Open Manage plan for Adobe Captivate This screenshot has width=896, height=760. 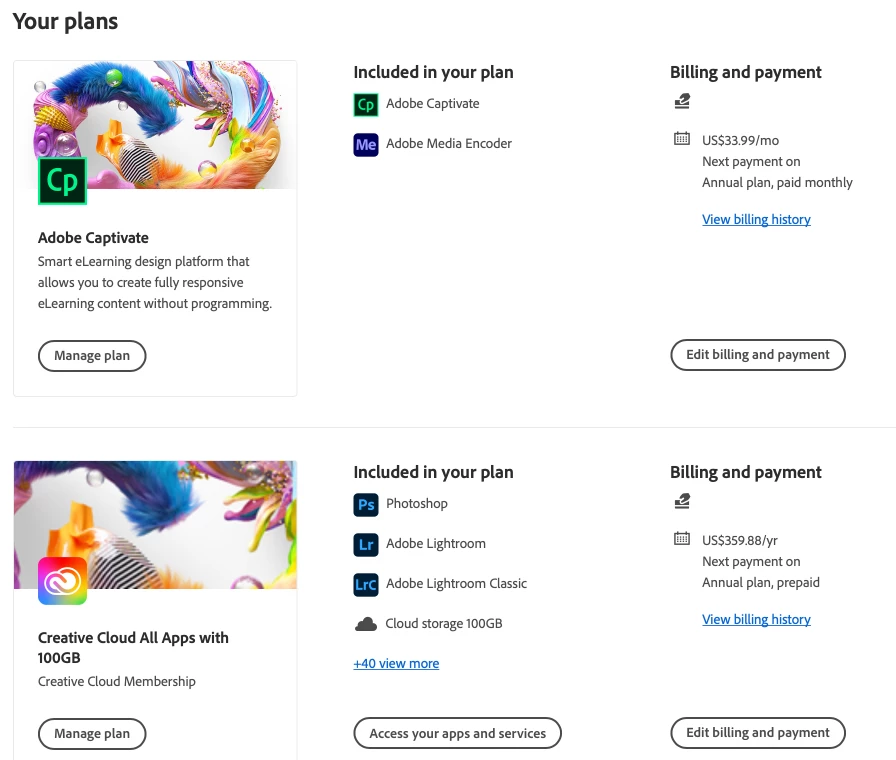click(92, 355)
